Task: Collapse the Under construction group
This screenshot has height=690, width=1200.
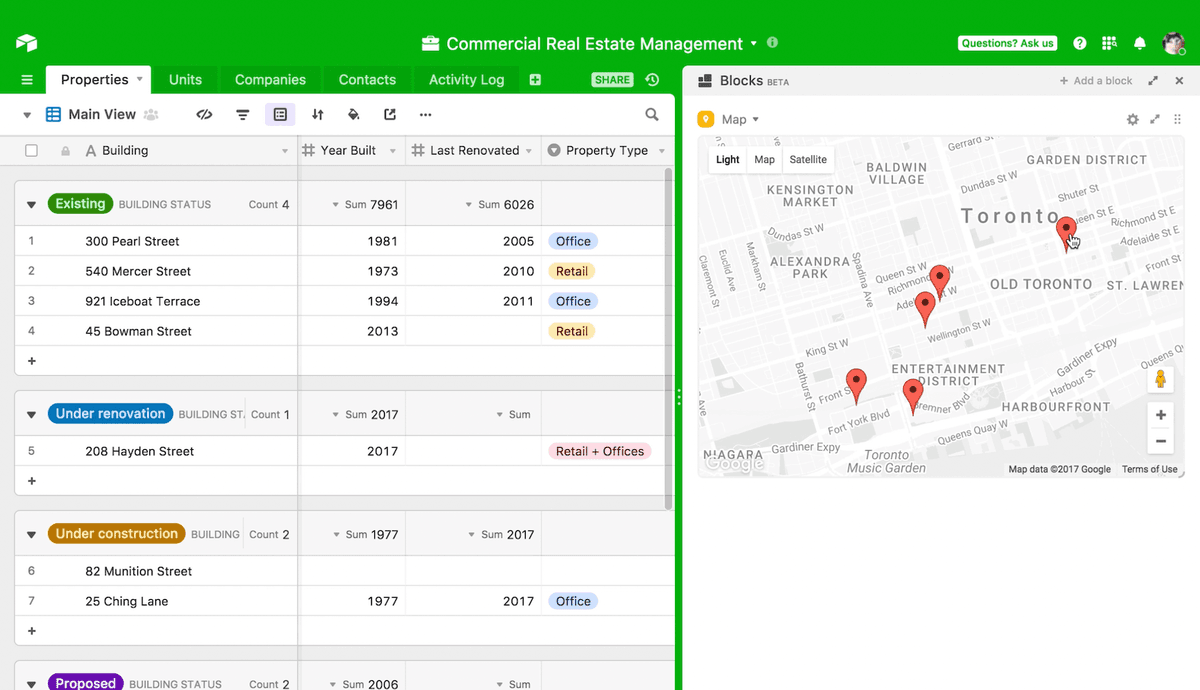Action: coord(31,535)
